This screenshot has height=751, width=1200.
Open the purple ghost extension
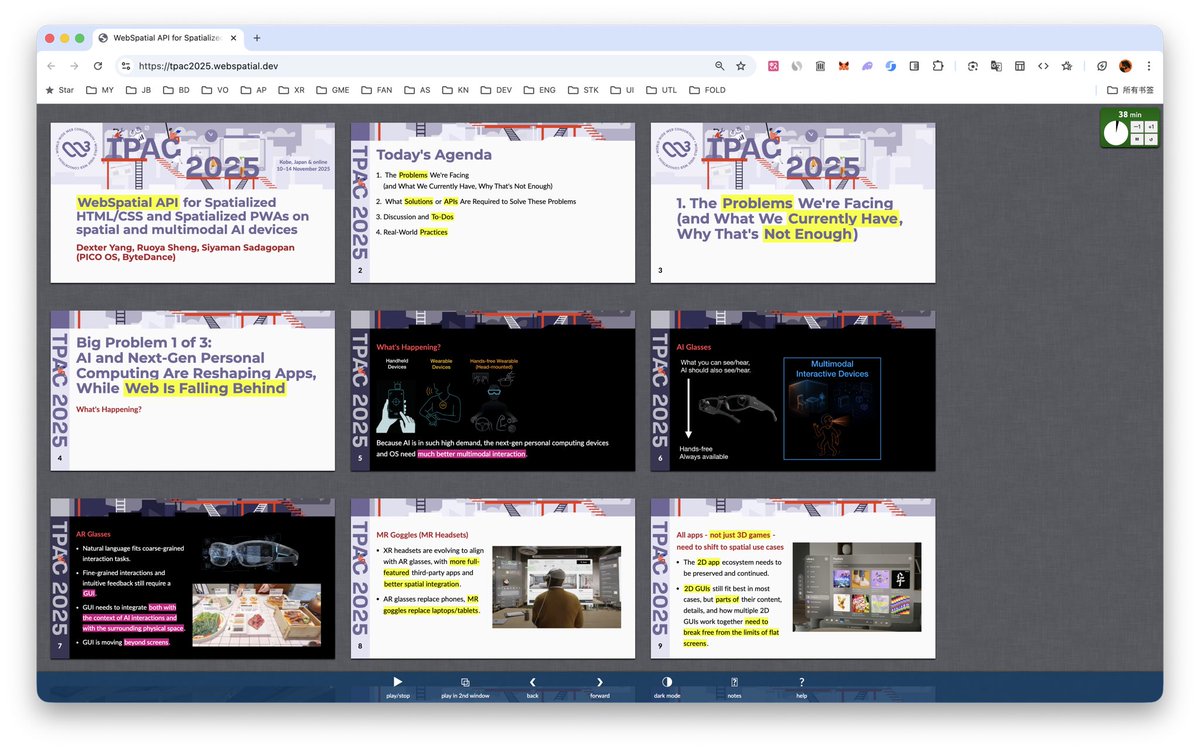(867, 66)
